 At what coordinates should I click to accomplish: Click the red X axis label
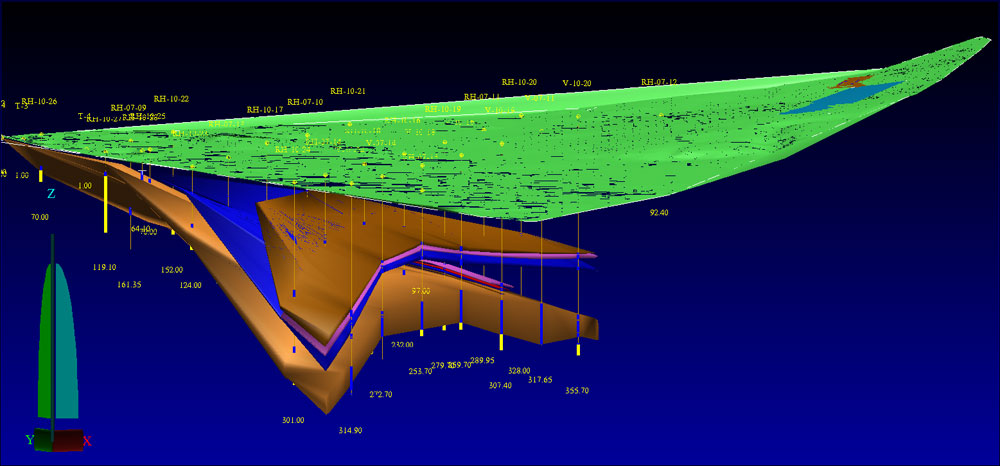tap(87, 441)
